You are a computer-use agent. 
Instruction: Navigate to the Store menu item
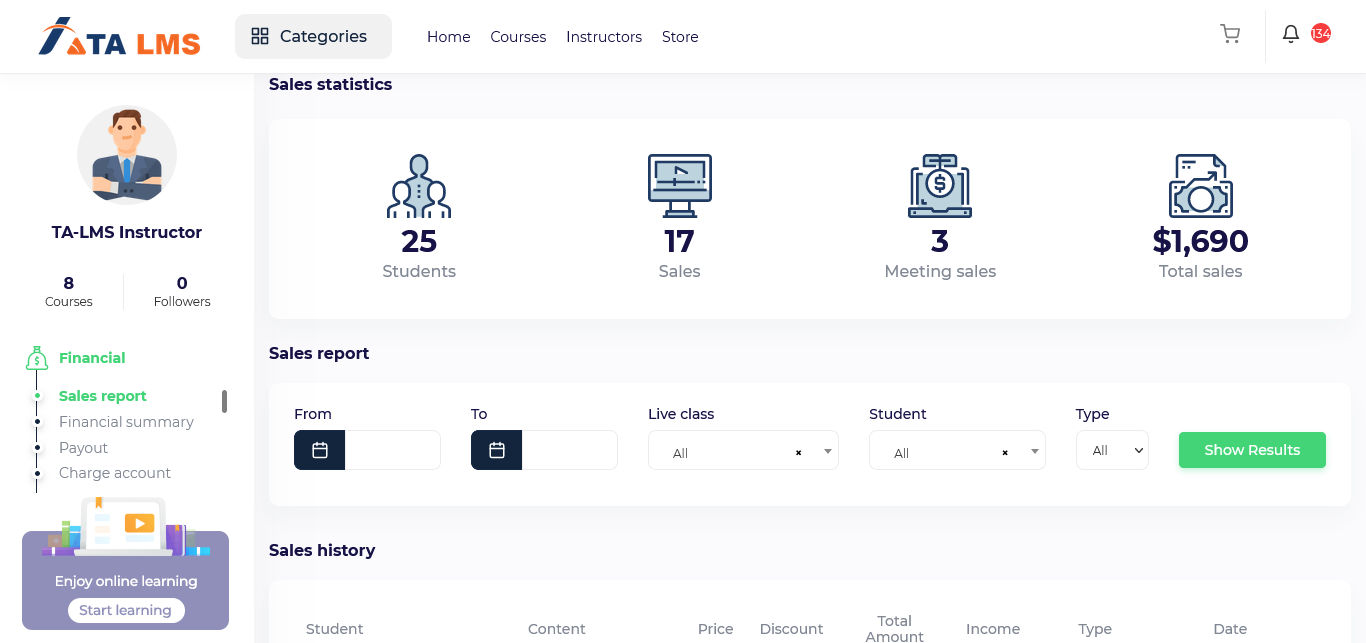point(680,37)
